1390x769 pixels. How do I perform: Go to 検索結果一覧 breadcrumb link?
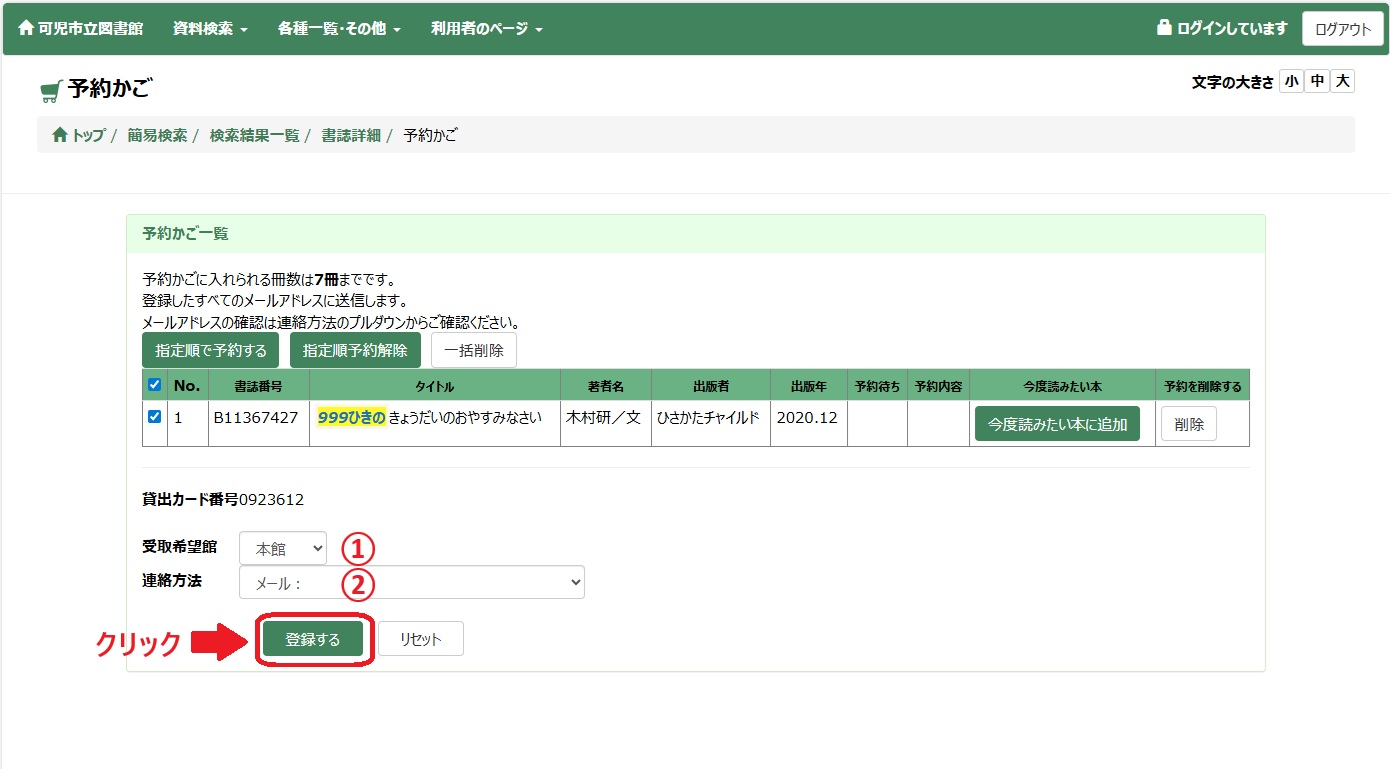(x=254, y=135)
